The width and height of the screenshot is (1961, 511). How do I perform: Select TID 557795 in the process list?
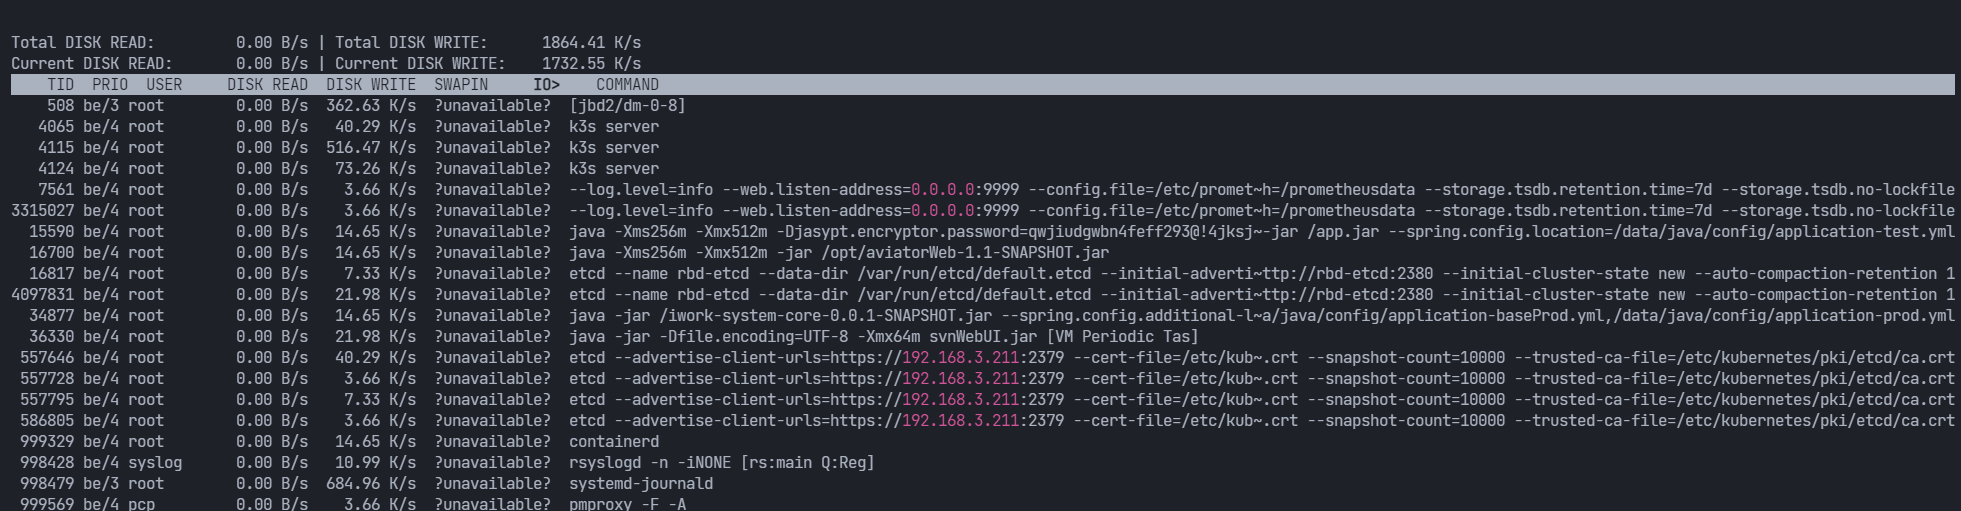[47, 400]
